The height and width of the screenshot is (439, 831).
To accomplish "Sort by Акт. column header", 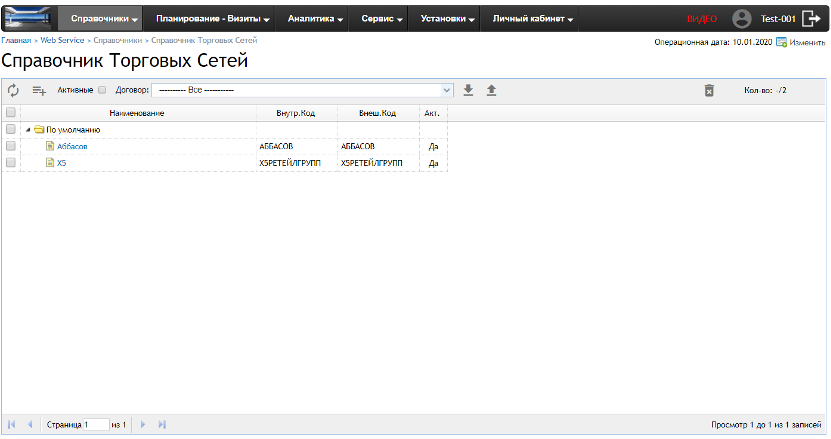I will pyautogui.click(x=432, y=113).
